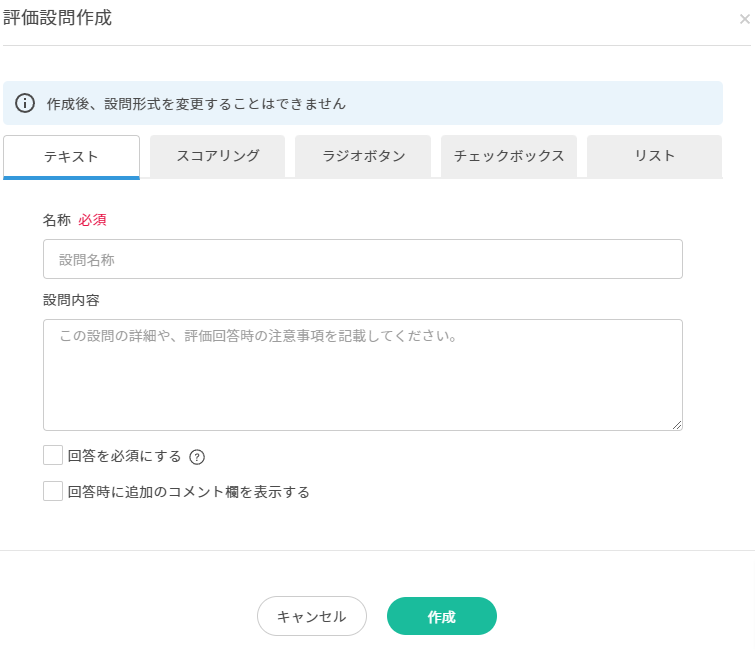755x668 pixels.
Task: Click the resize grip of 設問内容 textarea
Action: [677, 425]
